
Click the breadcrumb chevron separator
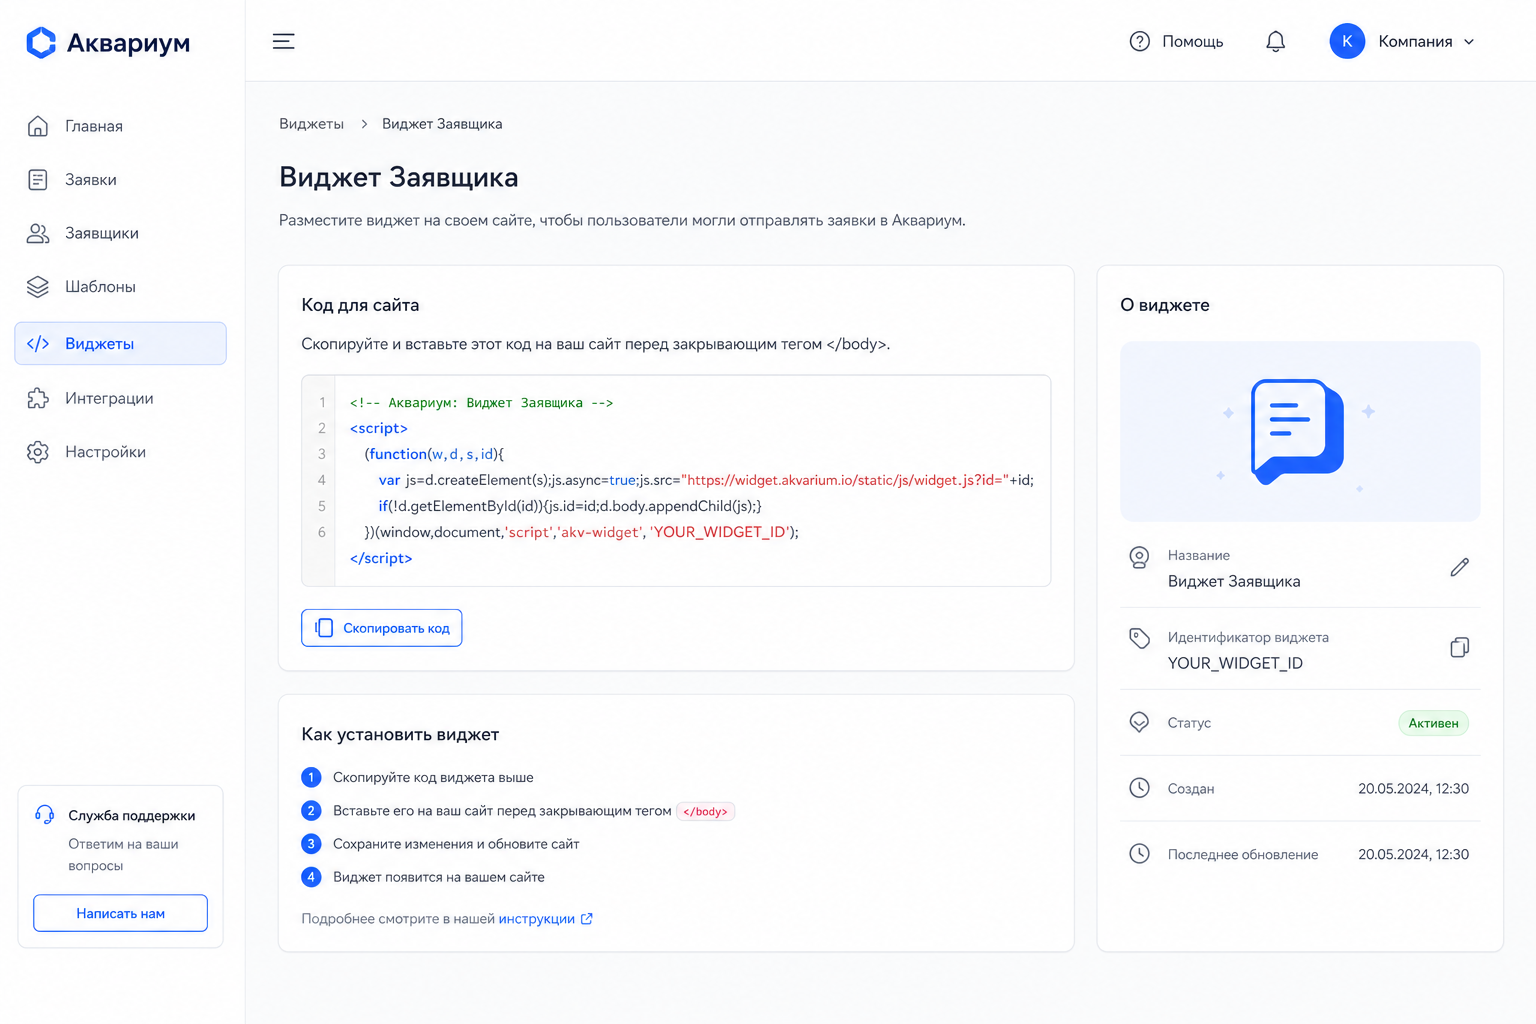pyautogui.click(x=364, y=124)
